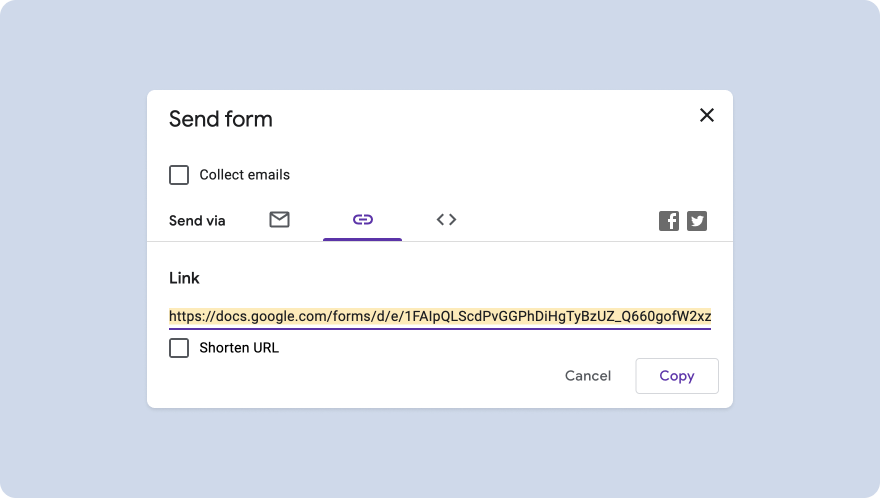This screenshot has width=880, height=498.
Task: Focus the highlighted form link field
Action: point(440,317)
